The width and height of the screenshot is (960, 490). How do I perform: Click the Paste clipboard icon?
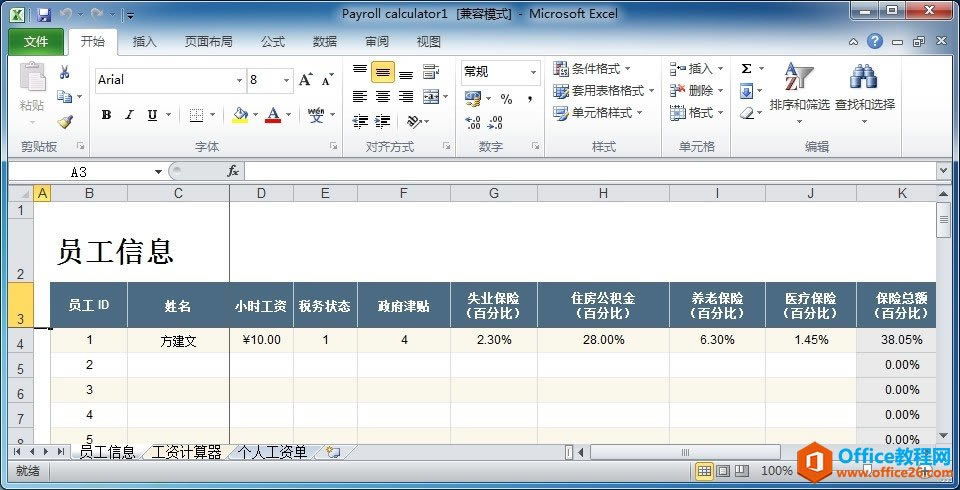pos(32,78)
